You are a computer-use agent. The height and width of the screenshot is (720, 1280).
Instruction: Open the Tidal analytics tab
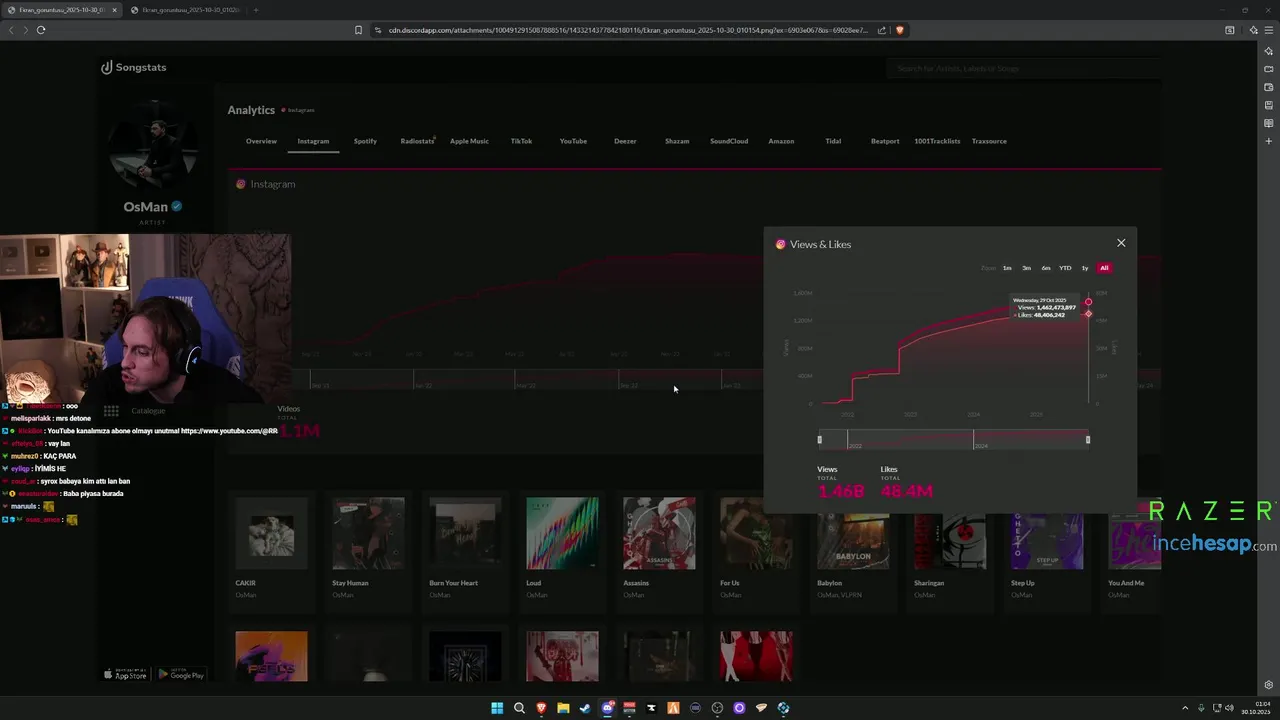click(x=833, y=141)
